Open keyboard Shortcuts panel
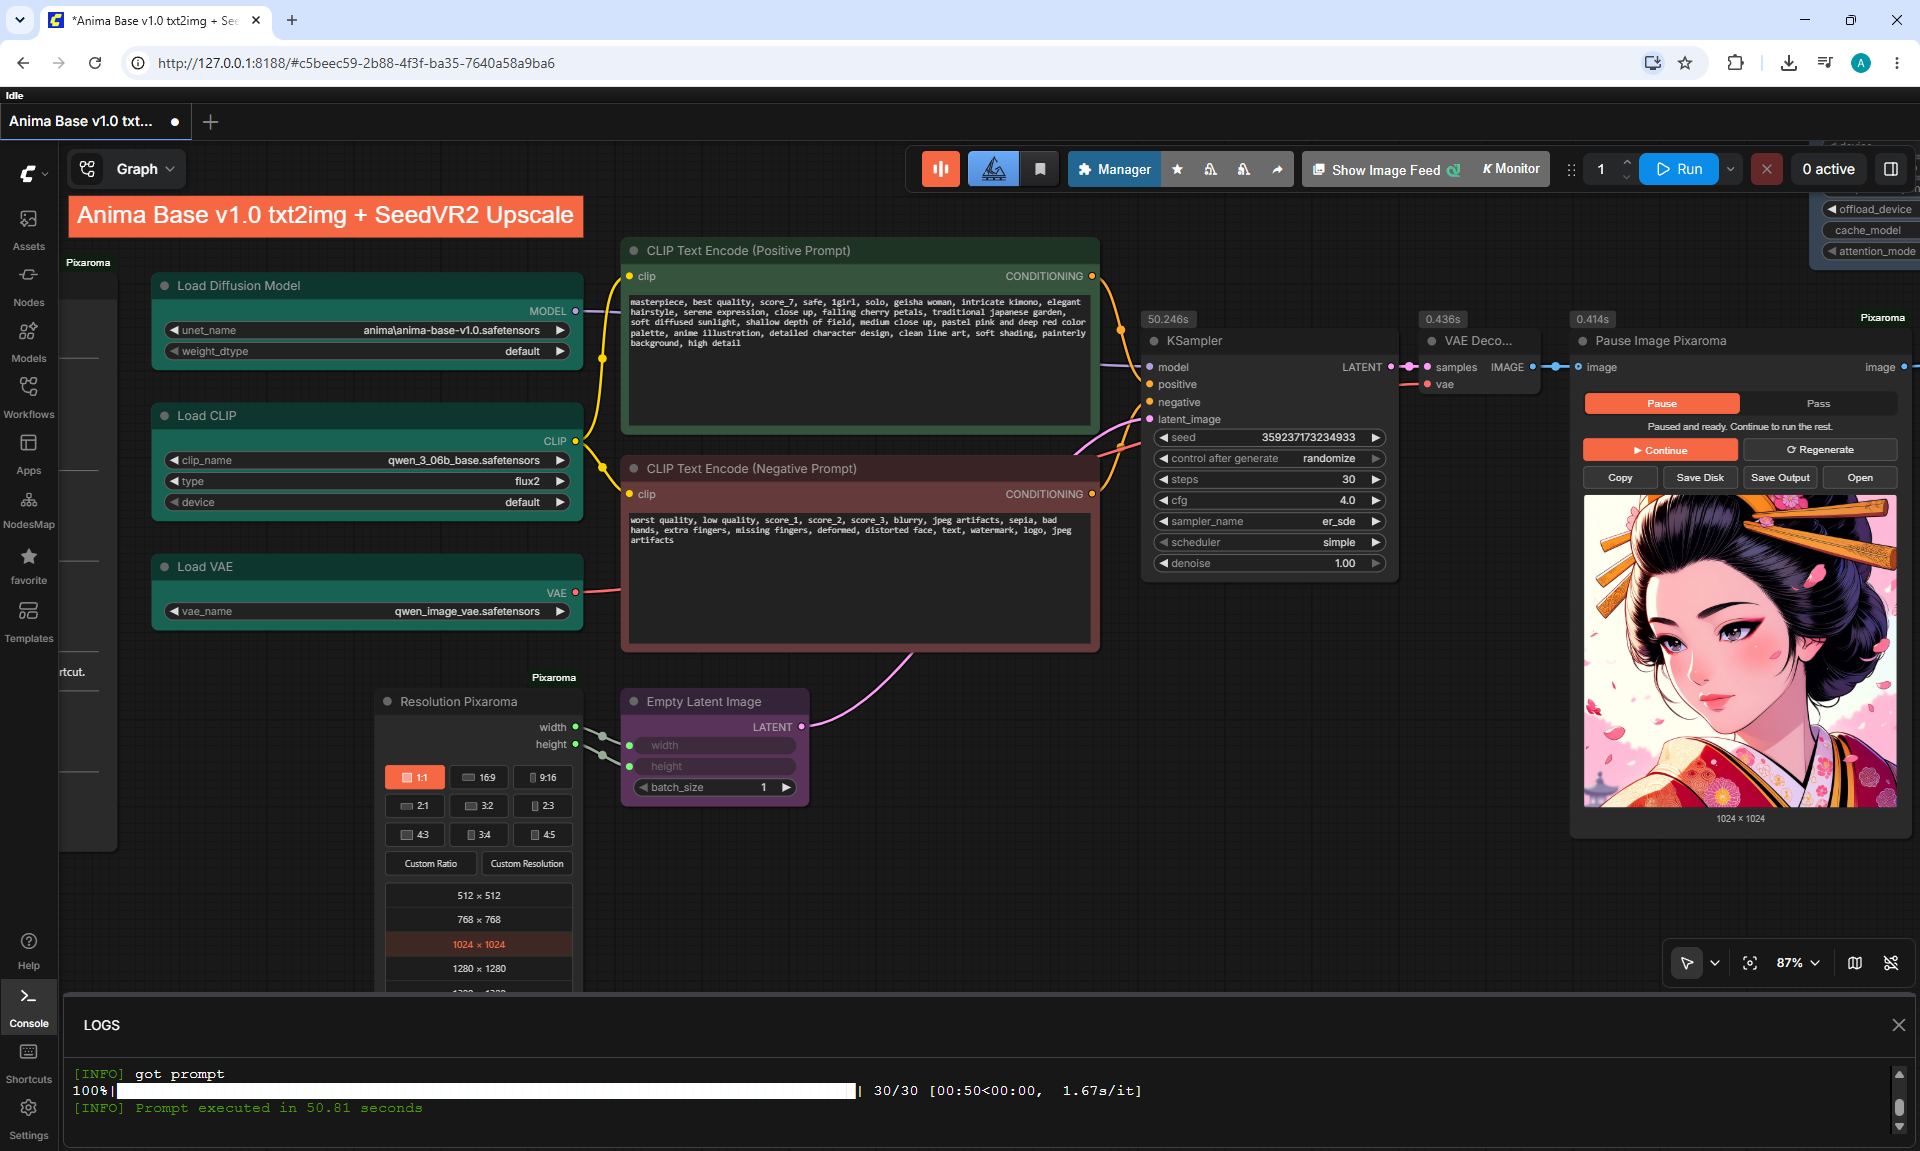Viewport: 1920px width, 1151px height. [28, 1063]
